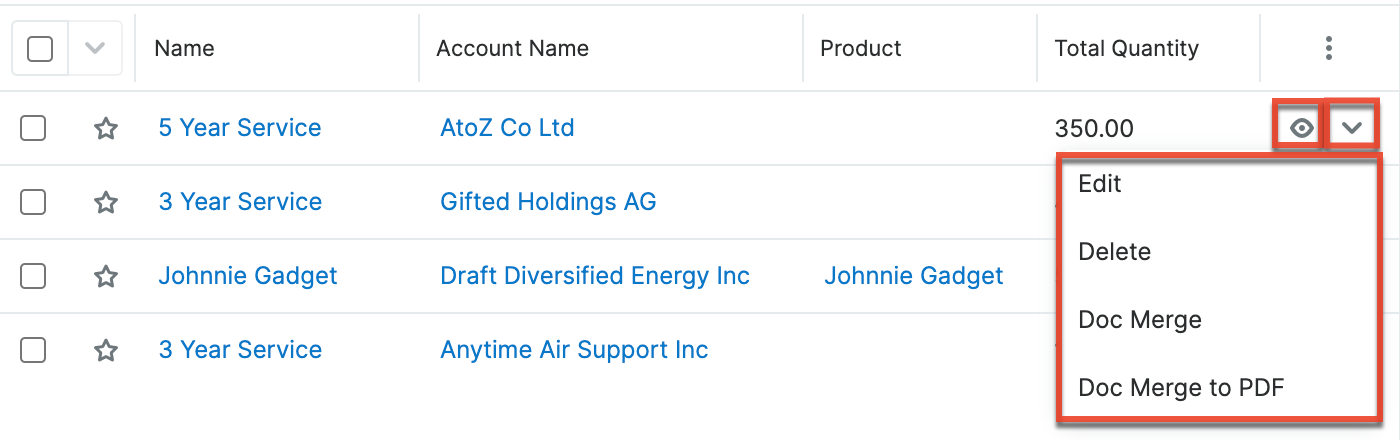Select the 5 Year Service checkbox
Viewport: 1400px width, 440px height.
(x=33, y=128)
